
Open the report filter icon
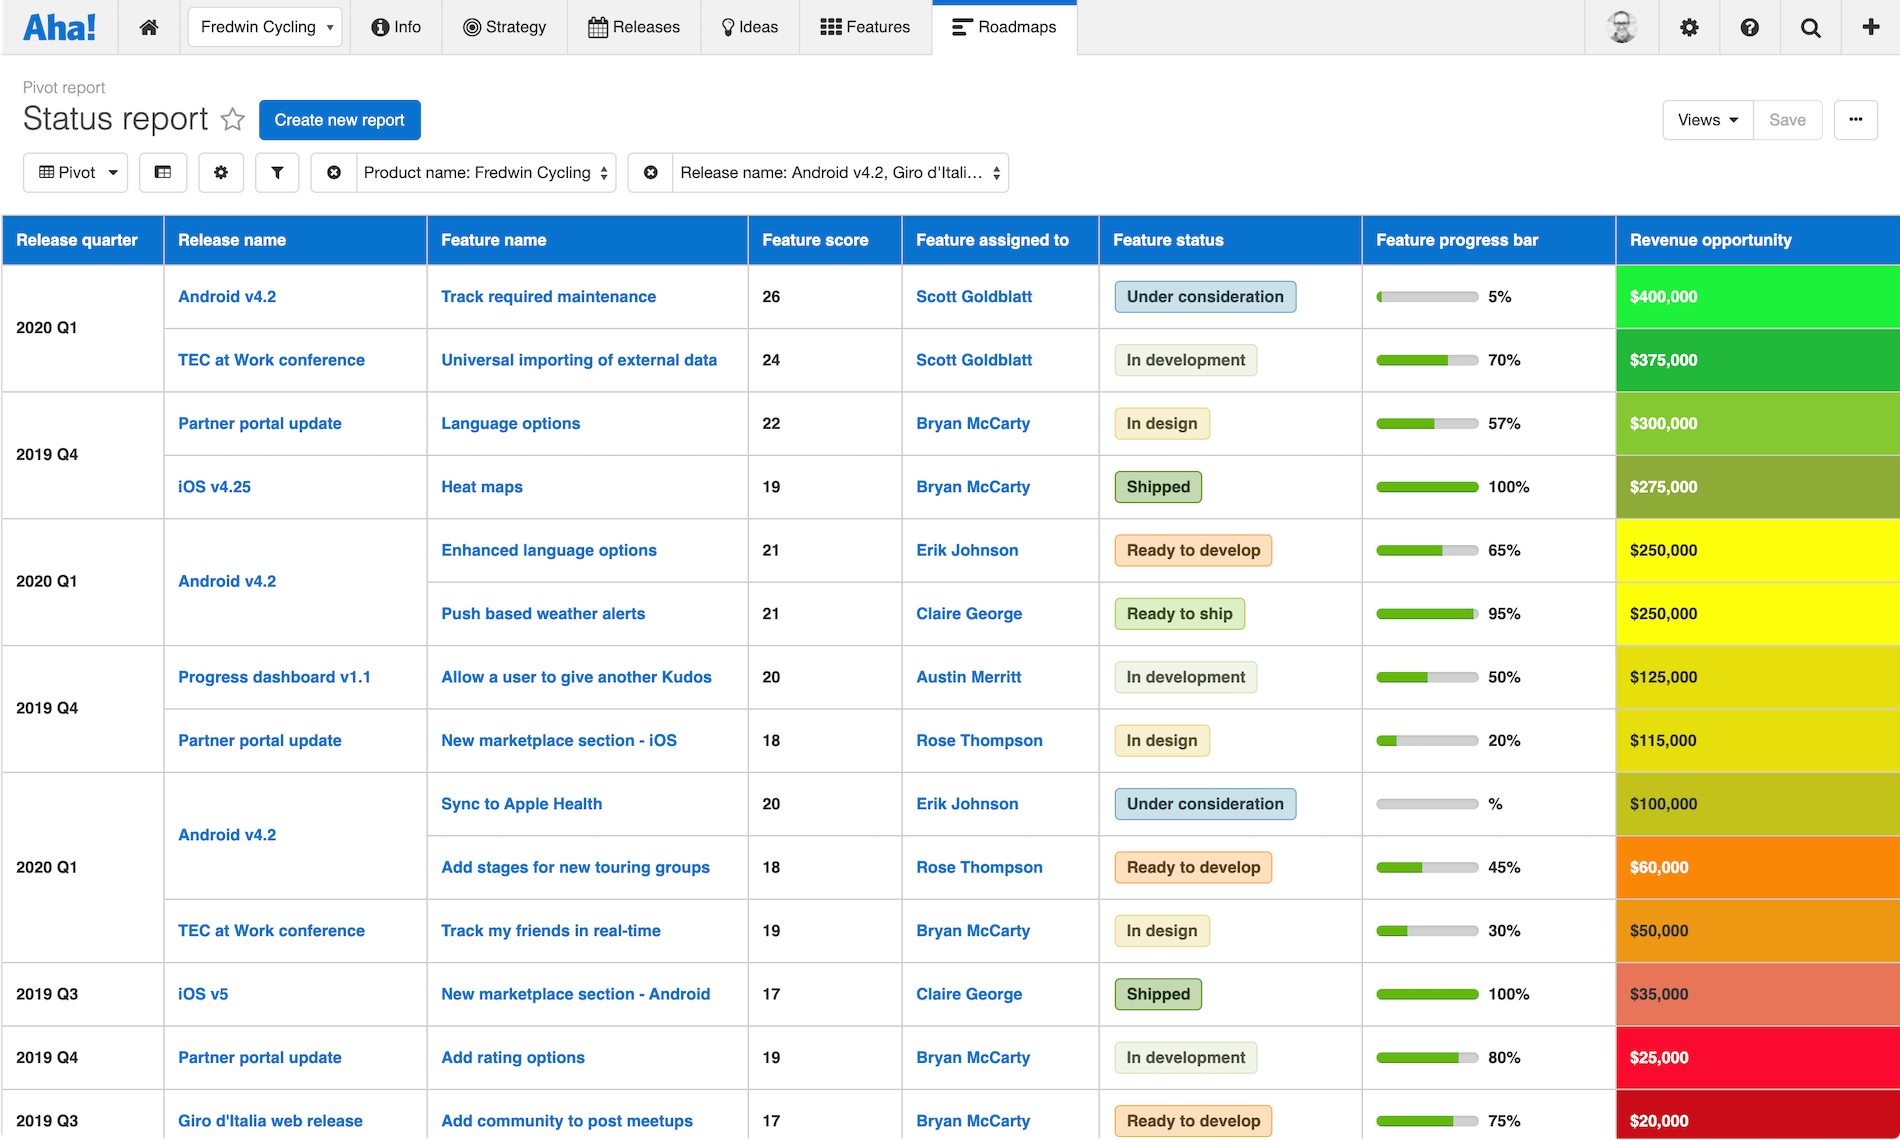(277, 172)
